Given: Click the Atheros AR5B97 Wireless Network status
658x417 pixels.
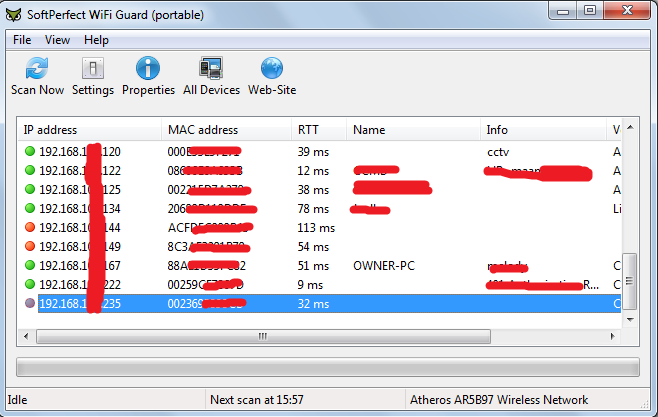Looking at the screenshot, I should pyautogui.click(x=499, y=400).
